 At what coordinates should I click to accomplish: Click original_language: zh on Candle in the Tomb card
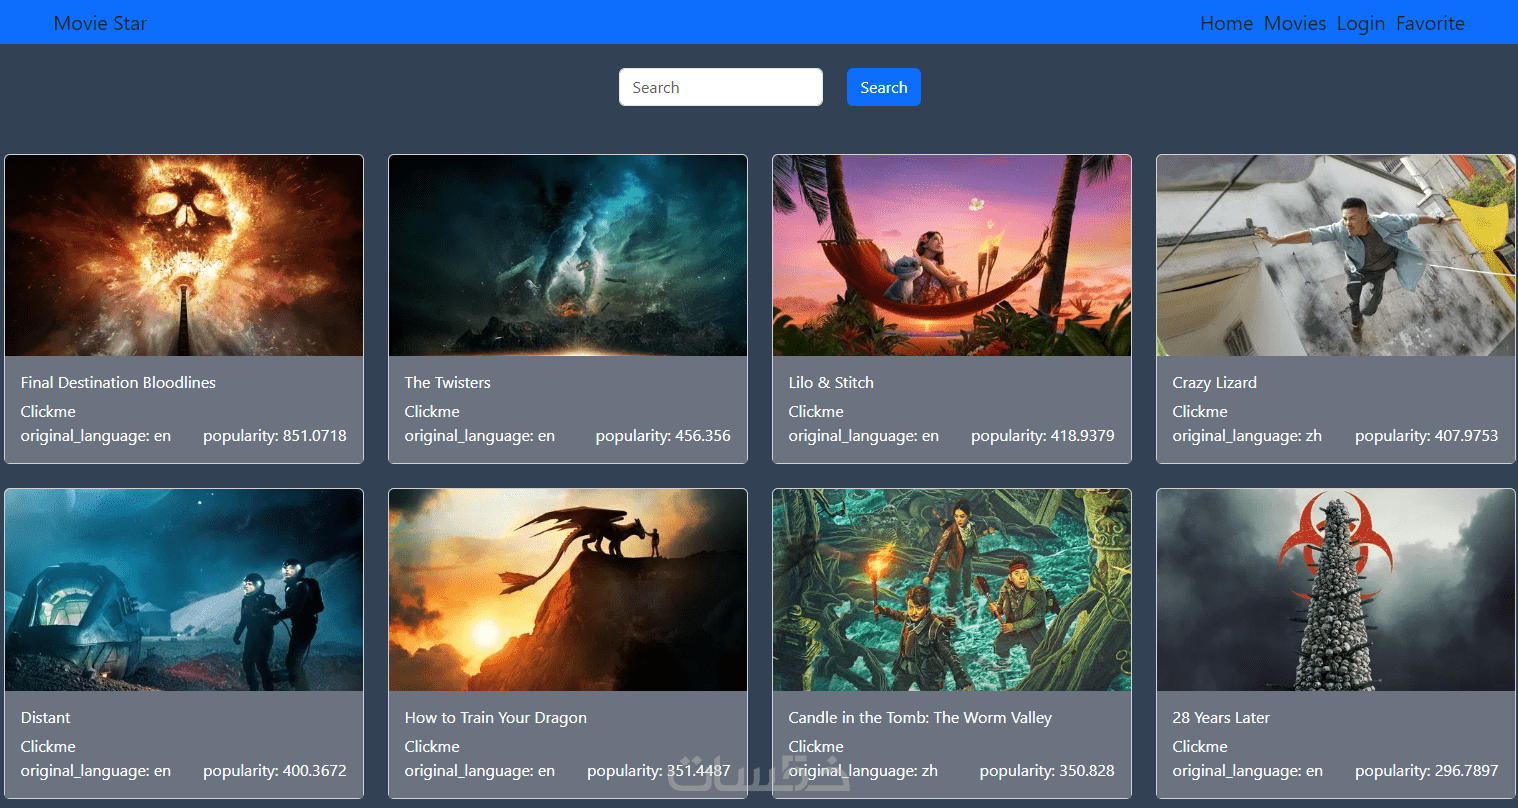[x=863, y=770]
